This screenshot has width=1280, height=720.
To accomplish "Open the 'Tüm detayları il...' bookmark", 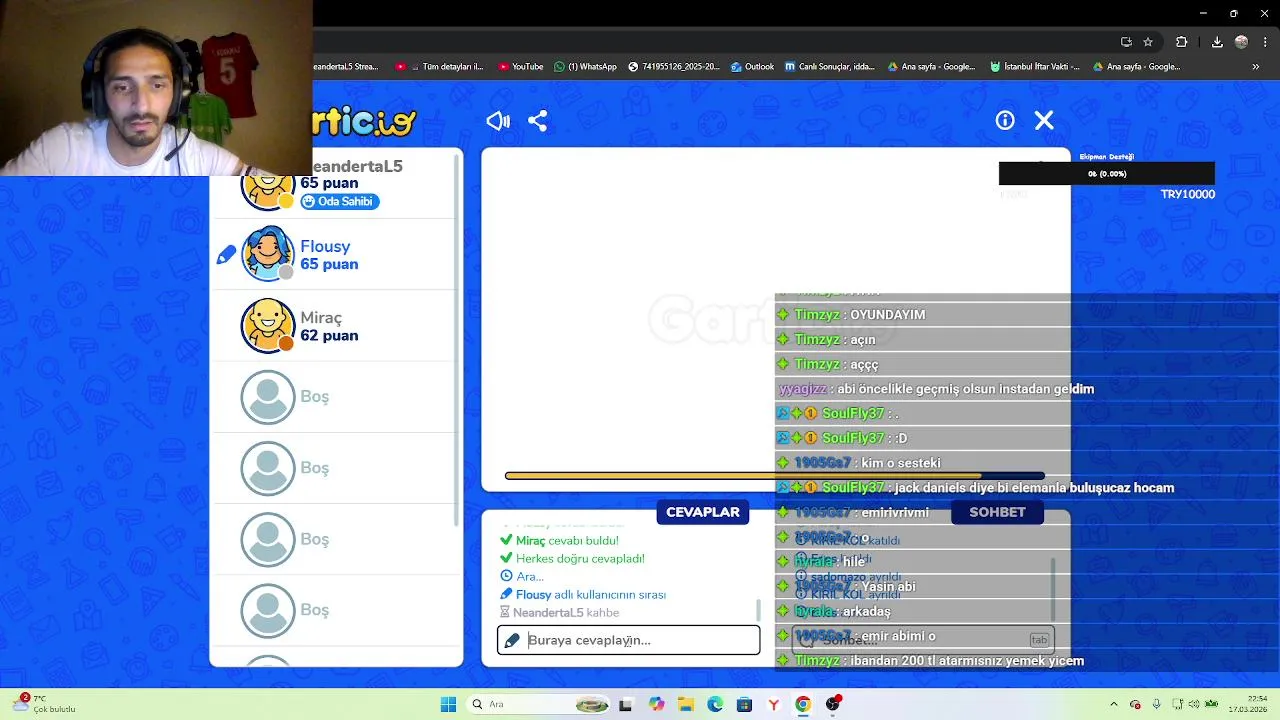I will tap(439, 67).
